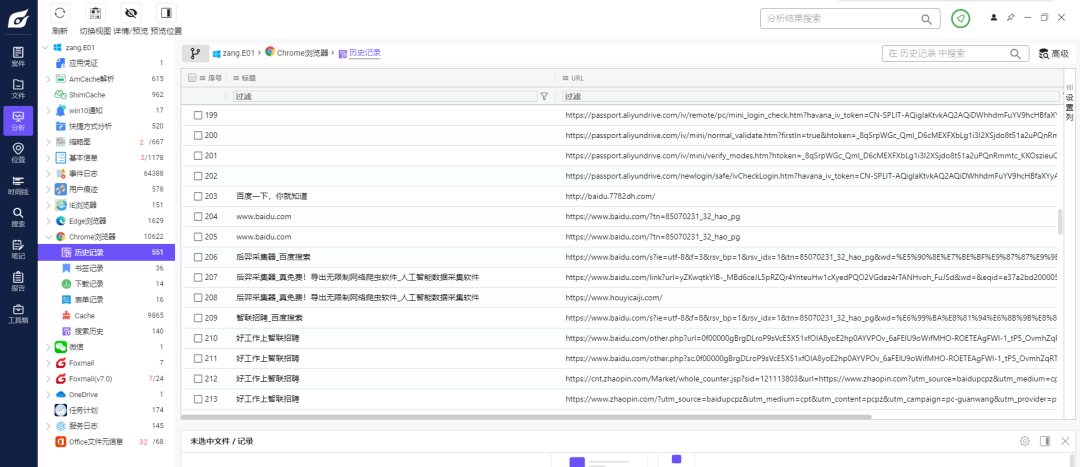Image resolution: width=1080 pixels, height=467 pixels.
Task: Click the magnifier in 分析结果搜索 box
Action: [927, 19]
